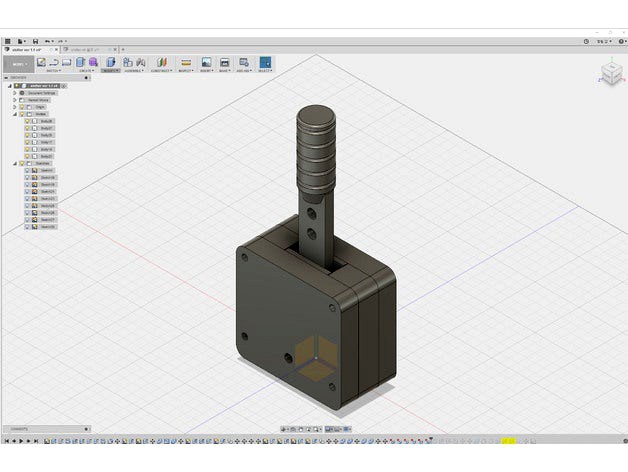Viewport: 628px width, 472px height.
Task: Jump timeline to the beginning
Action: pos(7,441)
